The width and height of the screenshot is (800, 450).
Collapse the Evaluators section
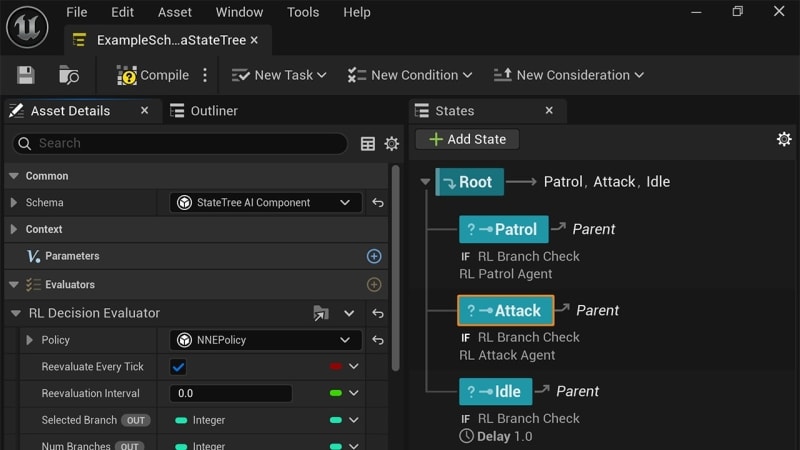pos(14,285)
